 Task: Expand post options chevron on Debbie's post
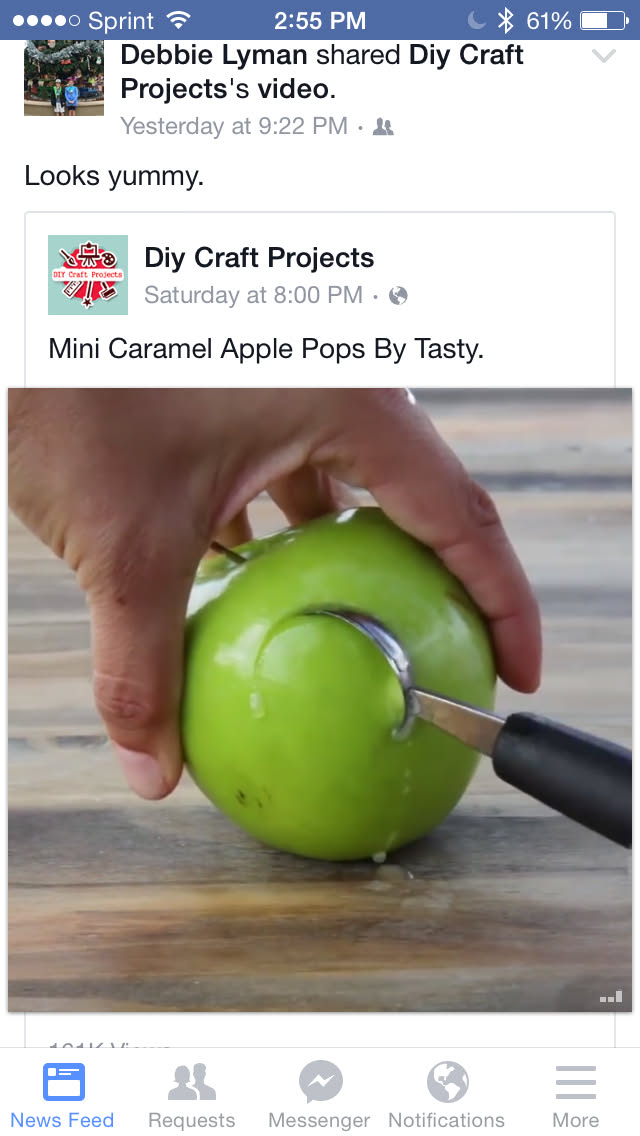pyautogui.click(x=604, y=56)
